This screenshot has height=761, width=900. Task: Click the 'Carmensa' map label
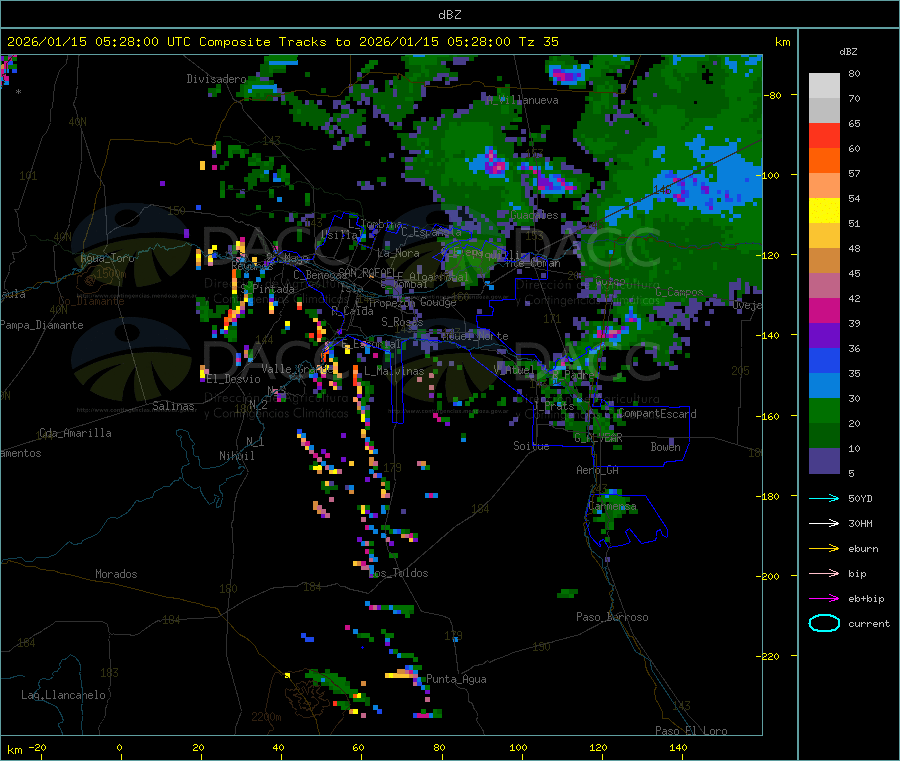(612, 507)
